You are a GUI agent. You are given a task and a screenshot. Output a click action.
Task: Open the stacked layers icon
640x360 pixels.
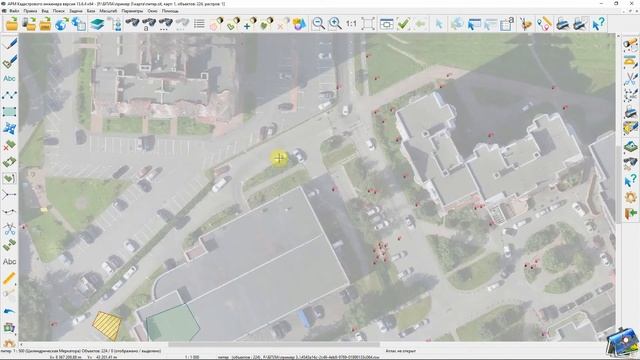97,24
